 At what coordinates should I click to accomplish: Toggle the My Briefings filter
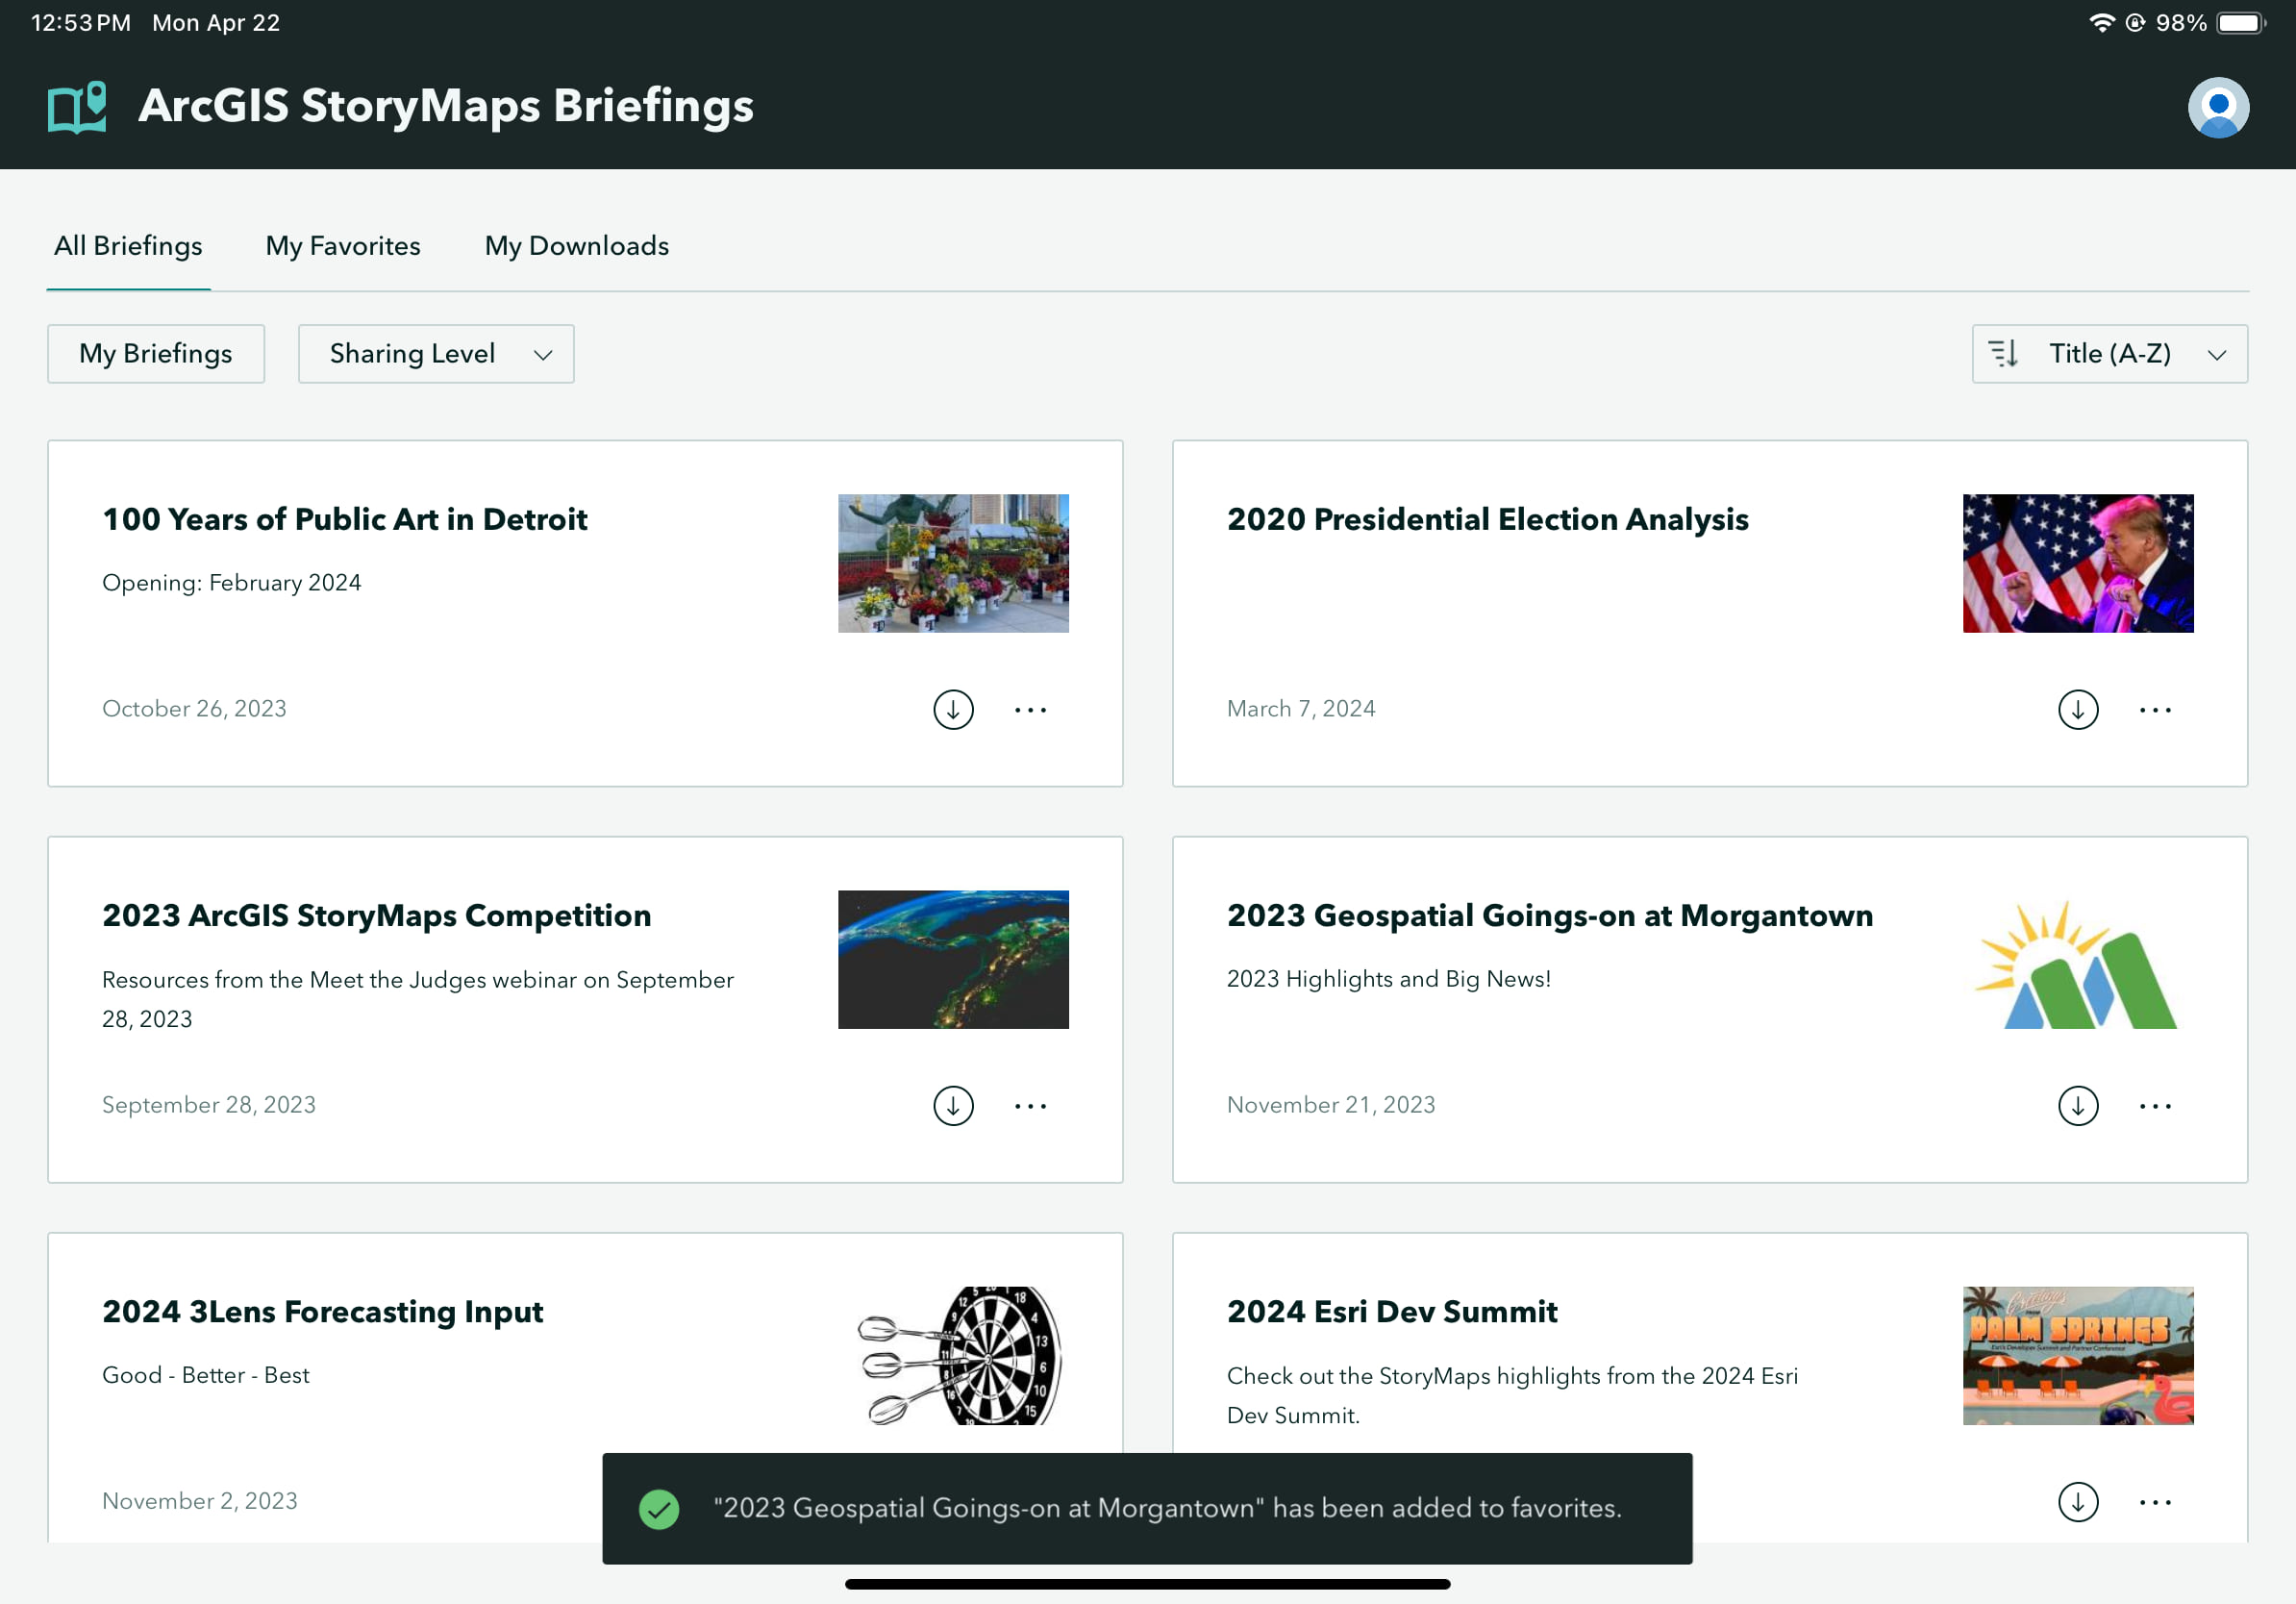[156, 353]
